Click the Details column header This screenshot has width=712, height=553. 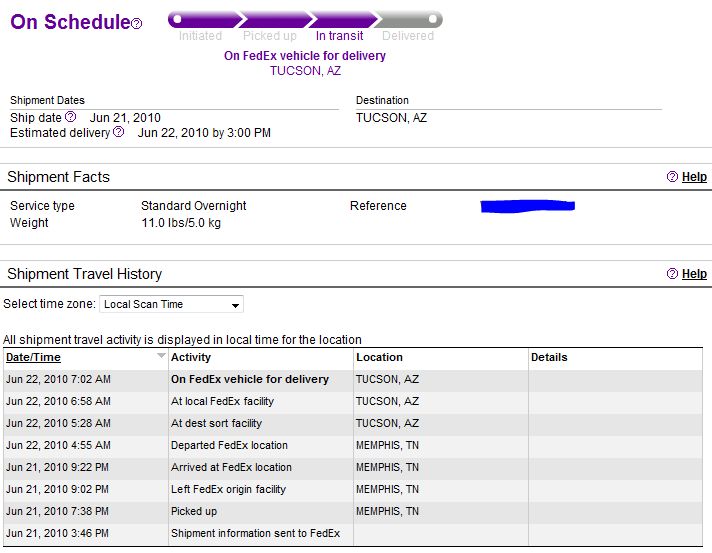[549, 357]
